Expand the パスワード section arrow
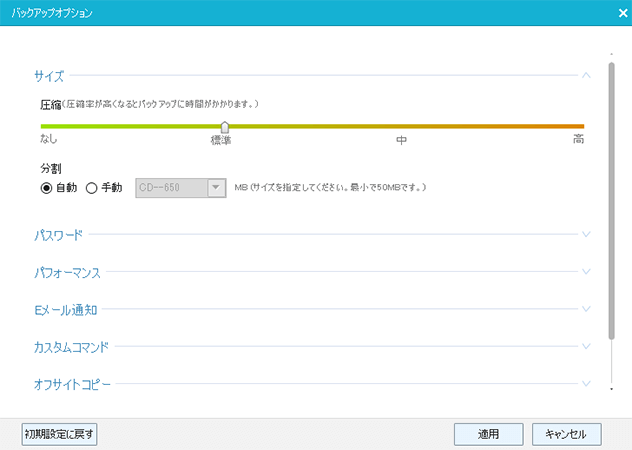 pyautogui.click(x=586, y=235)
